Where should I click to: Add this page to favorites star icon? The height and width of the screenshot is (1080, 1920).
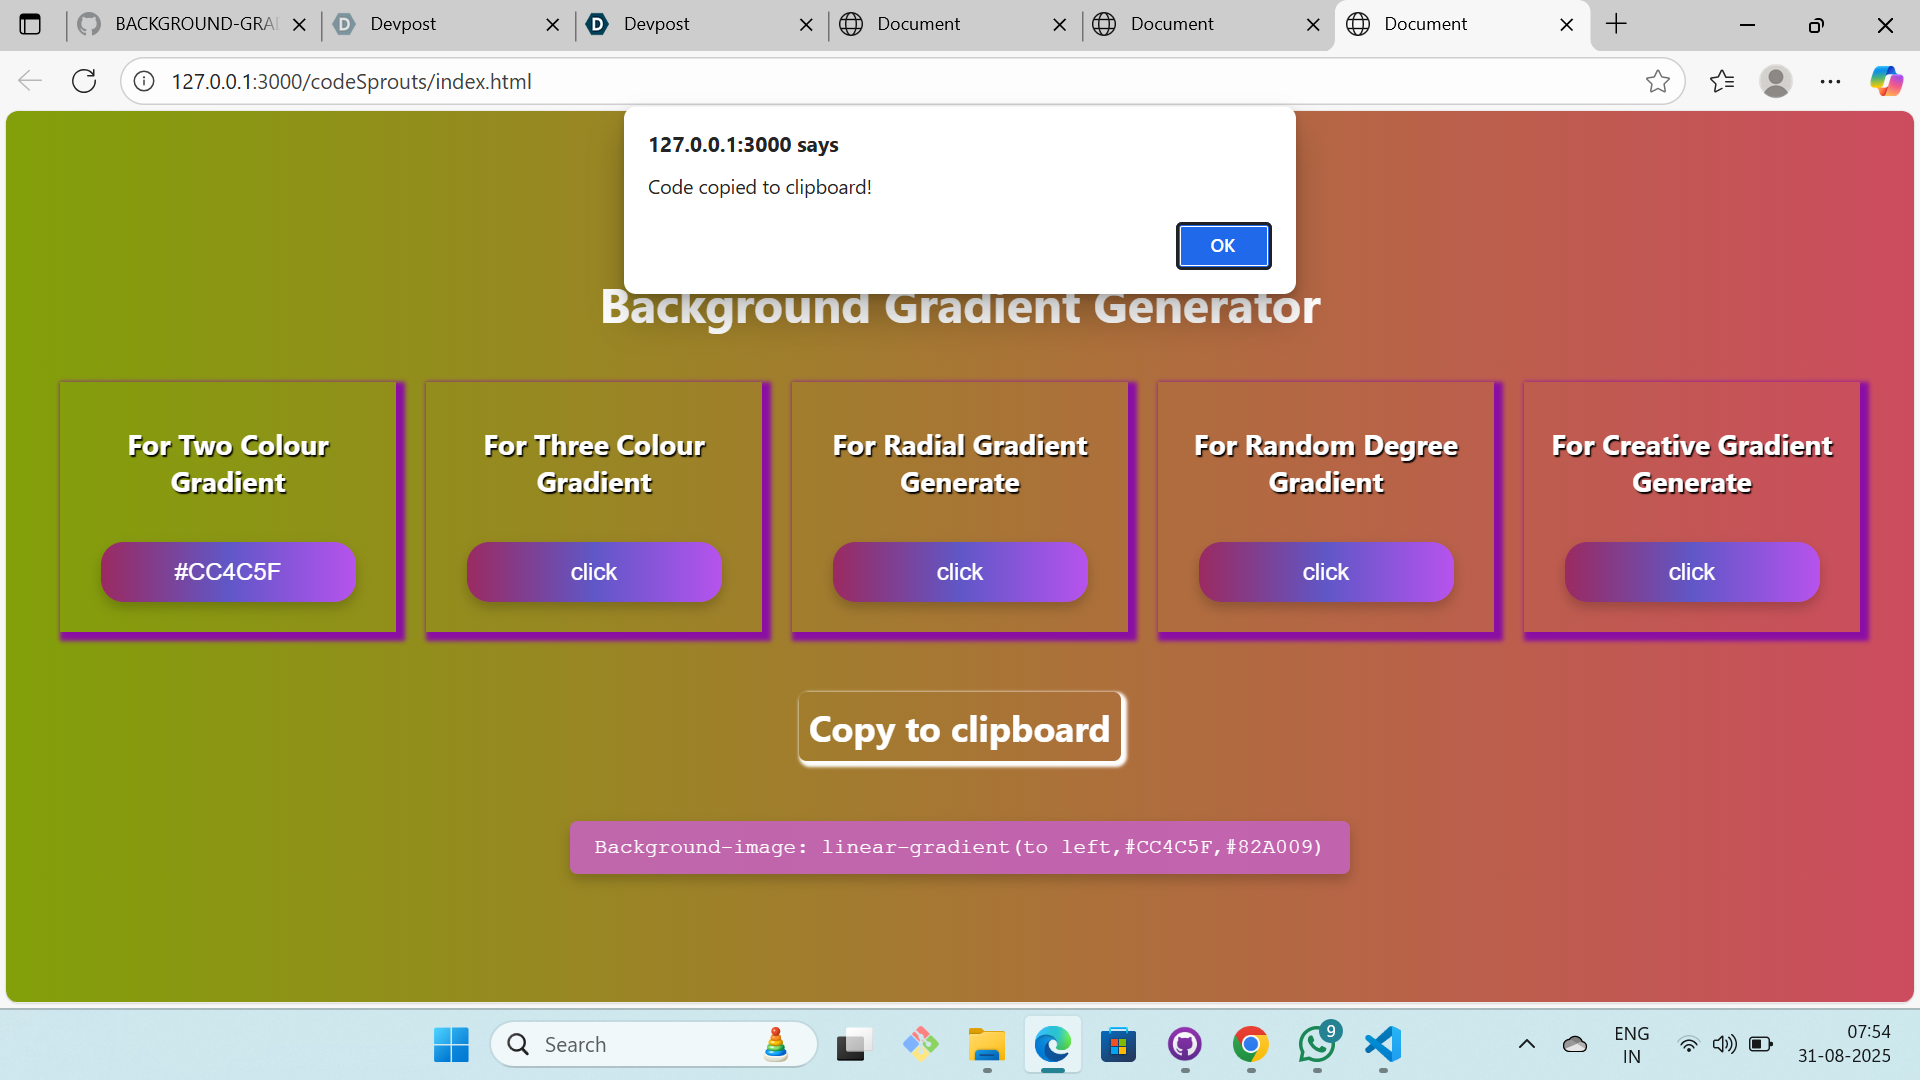pyautogui.click(x=1657, y=81)
